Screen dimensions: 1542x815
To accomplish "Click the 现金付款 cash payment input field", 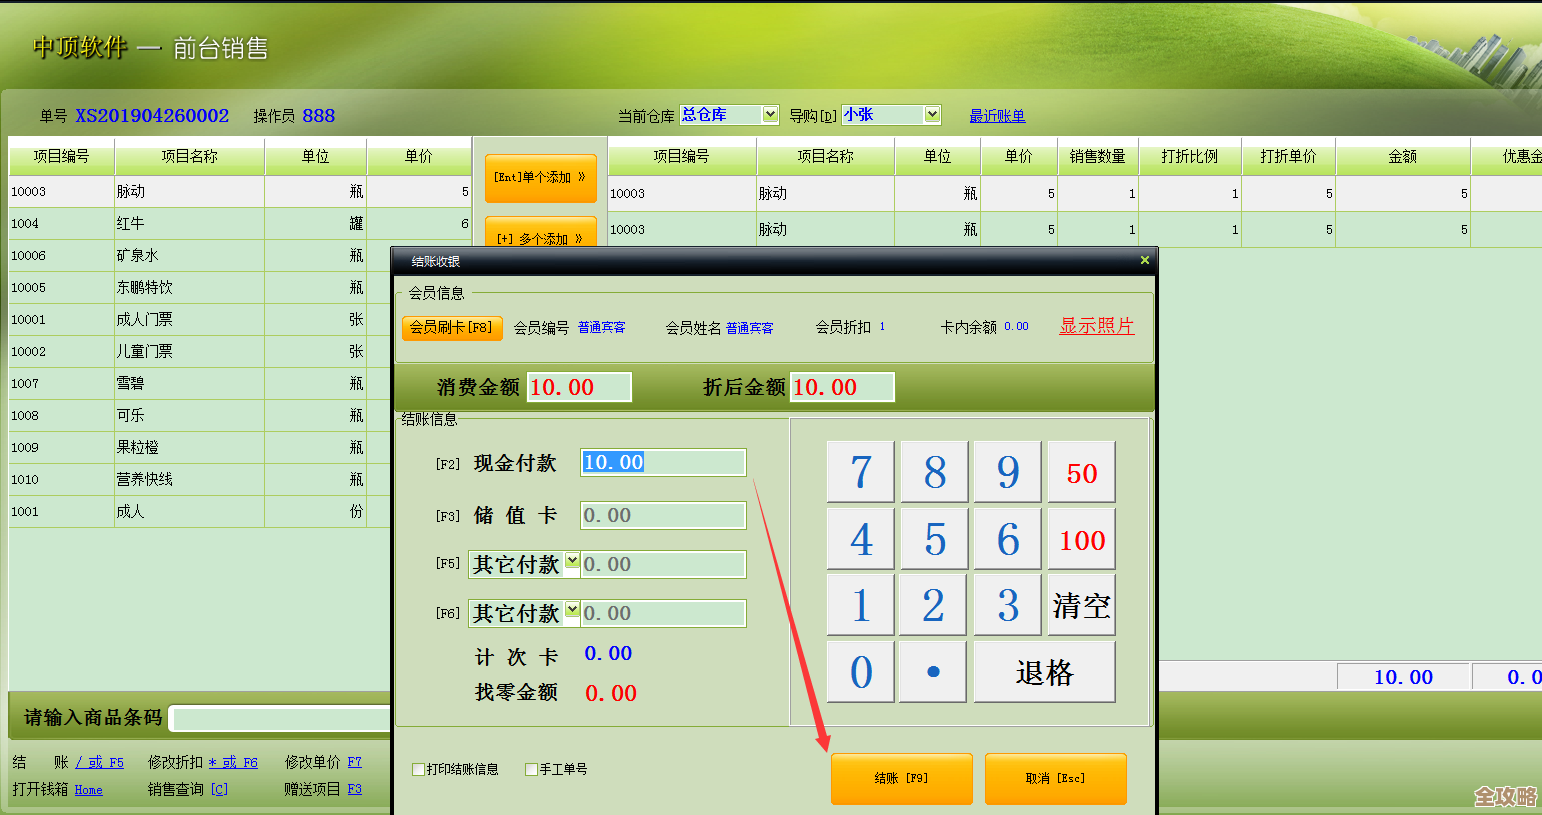I will tap(662, 462).
